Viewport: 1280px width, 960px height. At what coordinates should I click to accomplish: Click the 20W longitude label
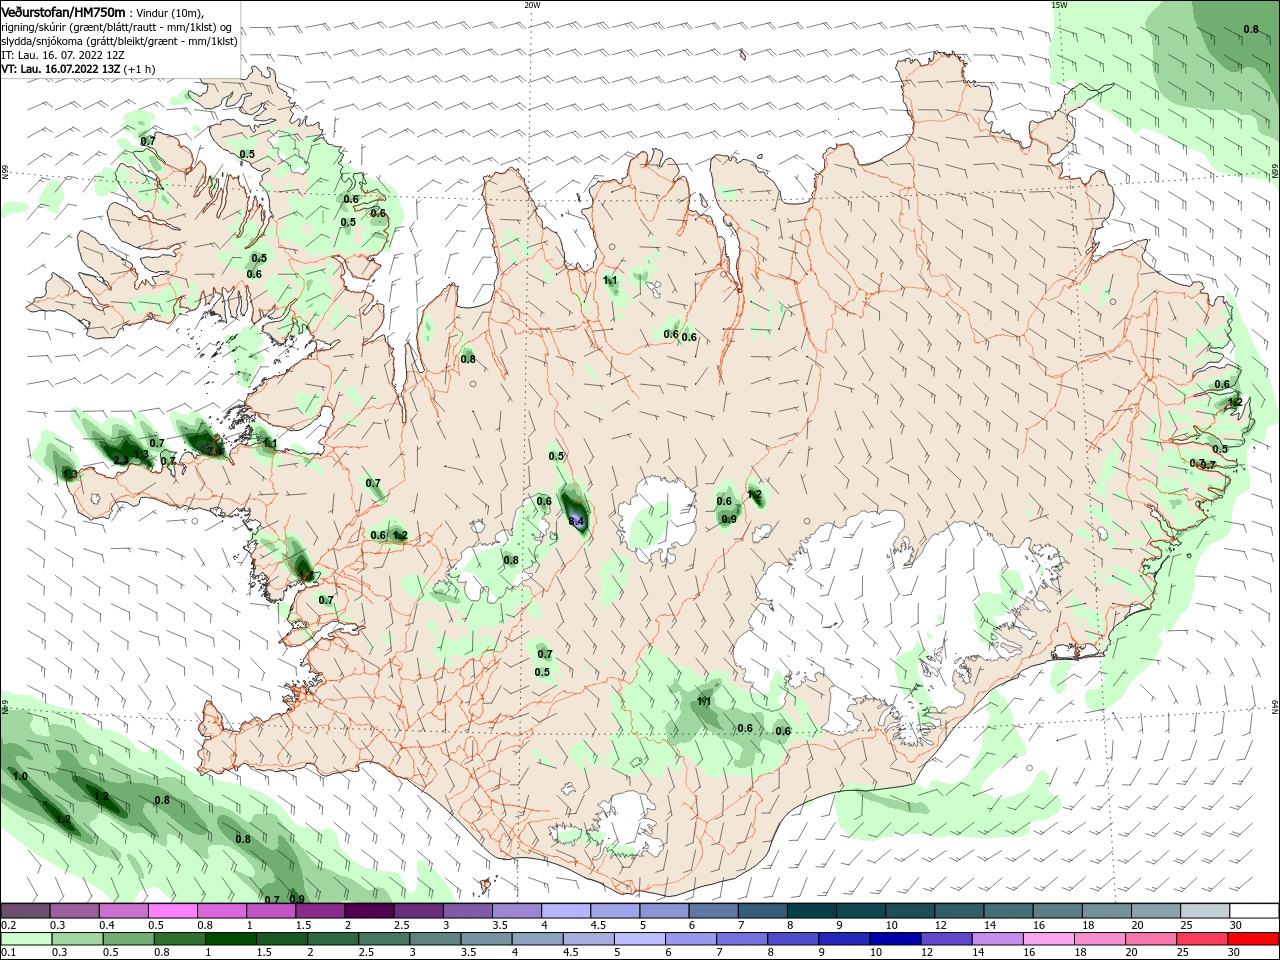532,5
